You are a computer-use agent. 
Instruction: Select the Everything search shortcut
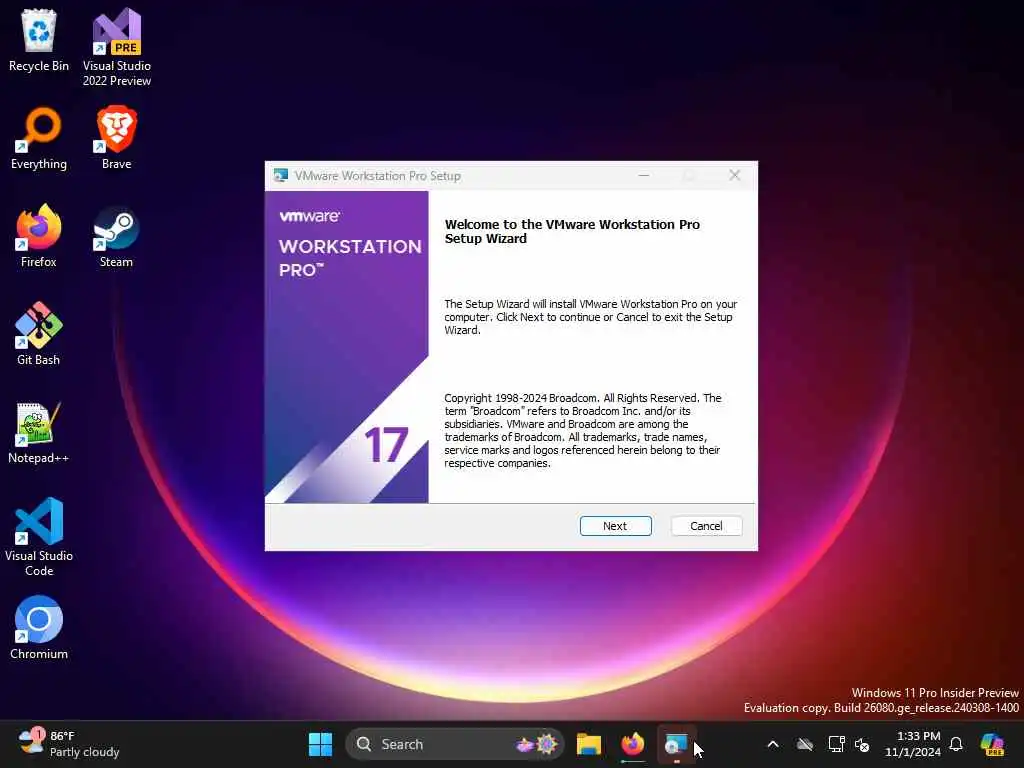tap(39, 138)
